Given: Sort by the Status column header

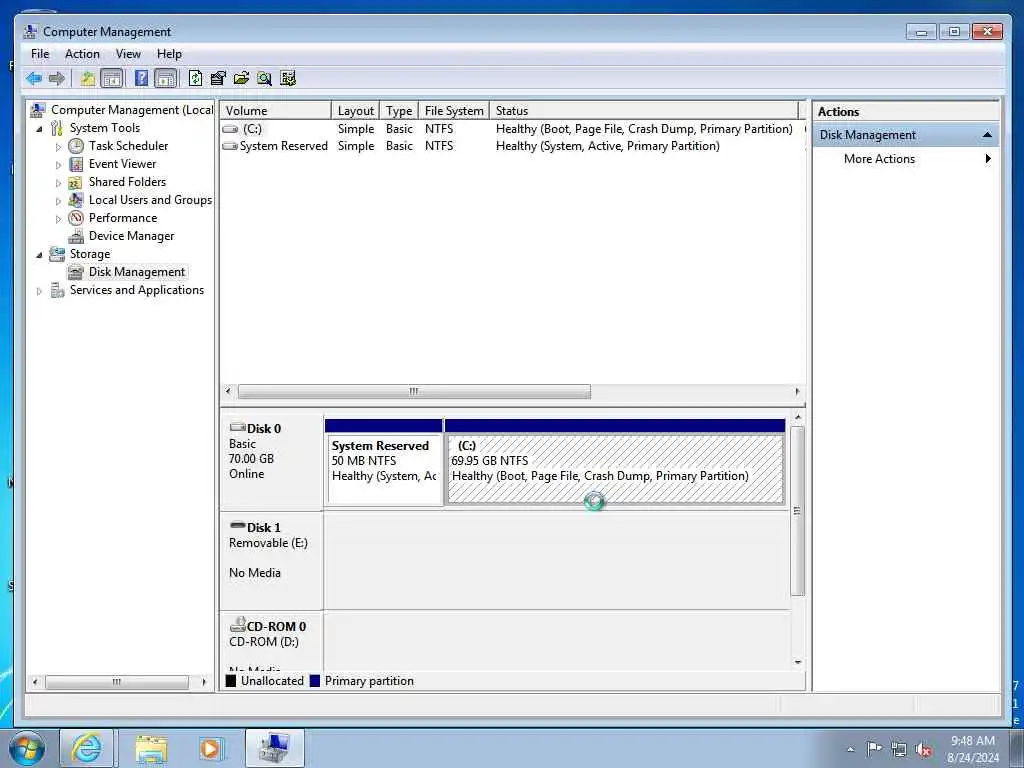Looking at the screenshot, I should [643, 110].
